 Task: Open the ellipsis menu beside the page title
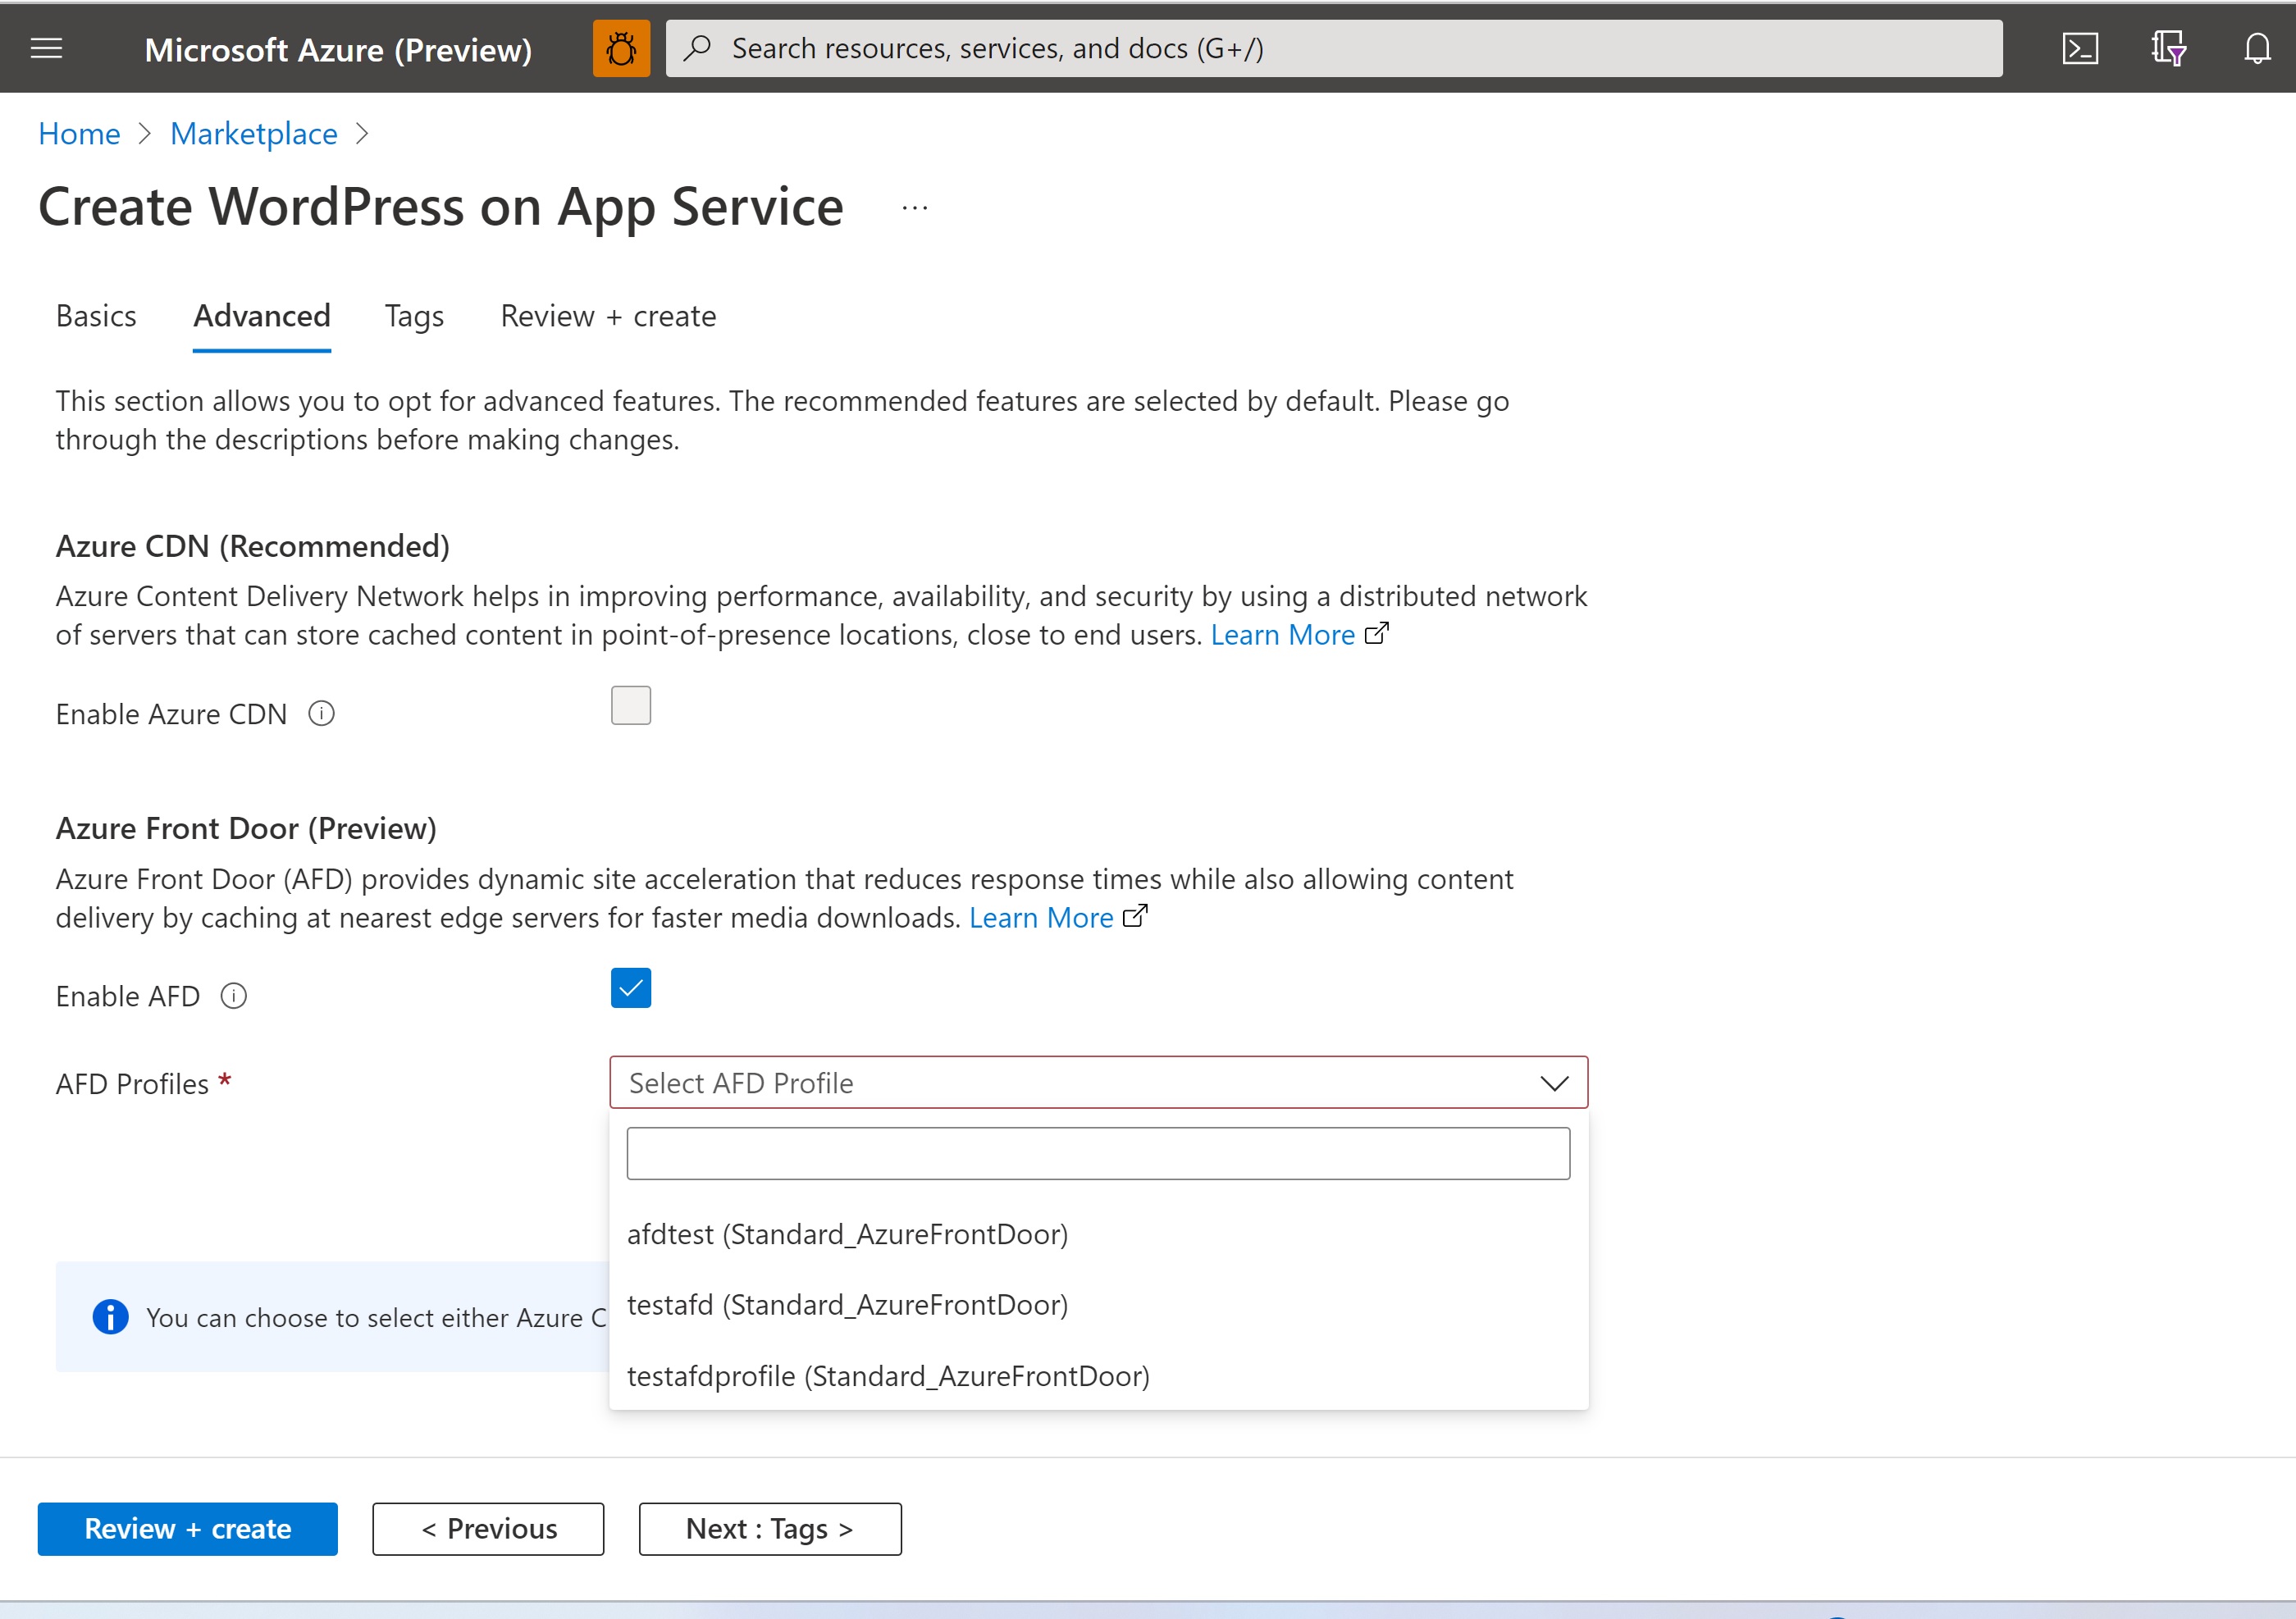point(914,208)
